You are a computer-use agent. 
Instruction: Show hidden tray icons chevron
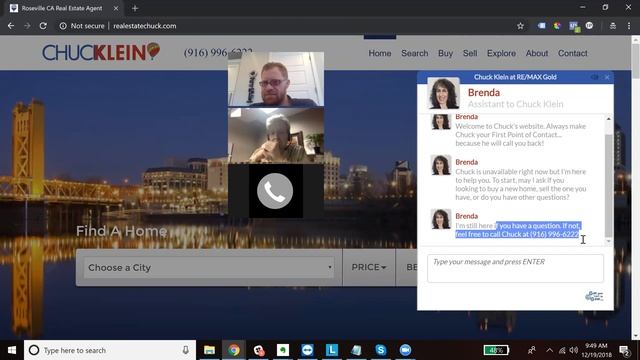pyautogui.click(x=549, y=350)
